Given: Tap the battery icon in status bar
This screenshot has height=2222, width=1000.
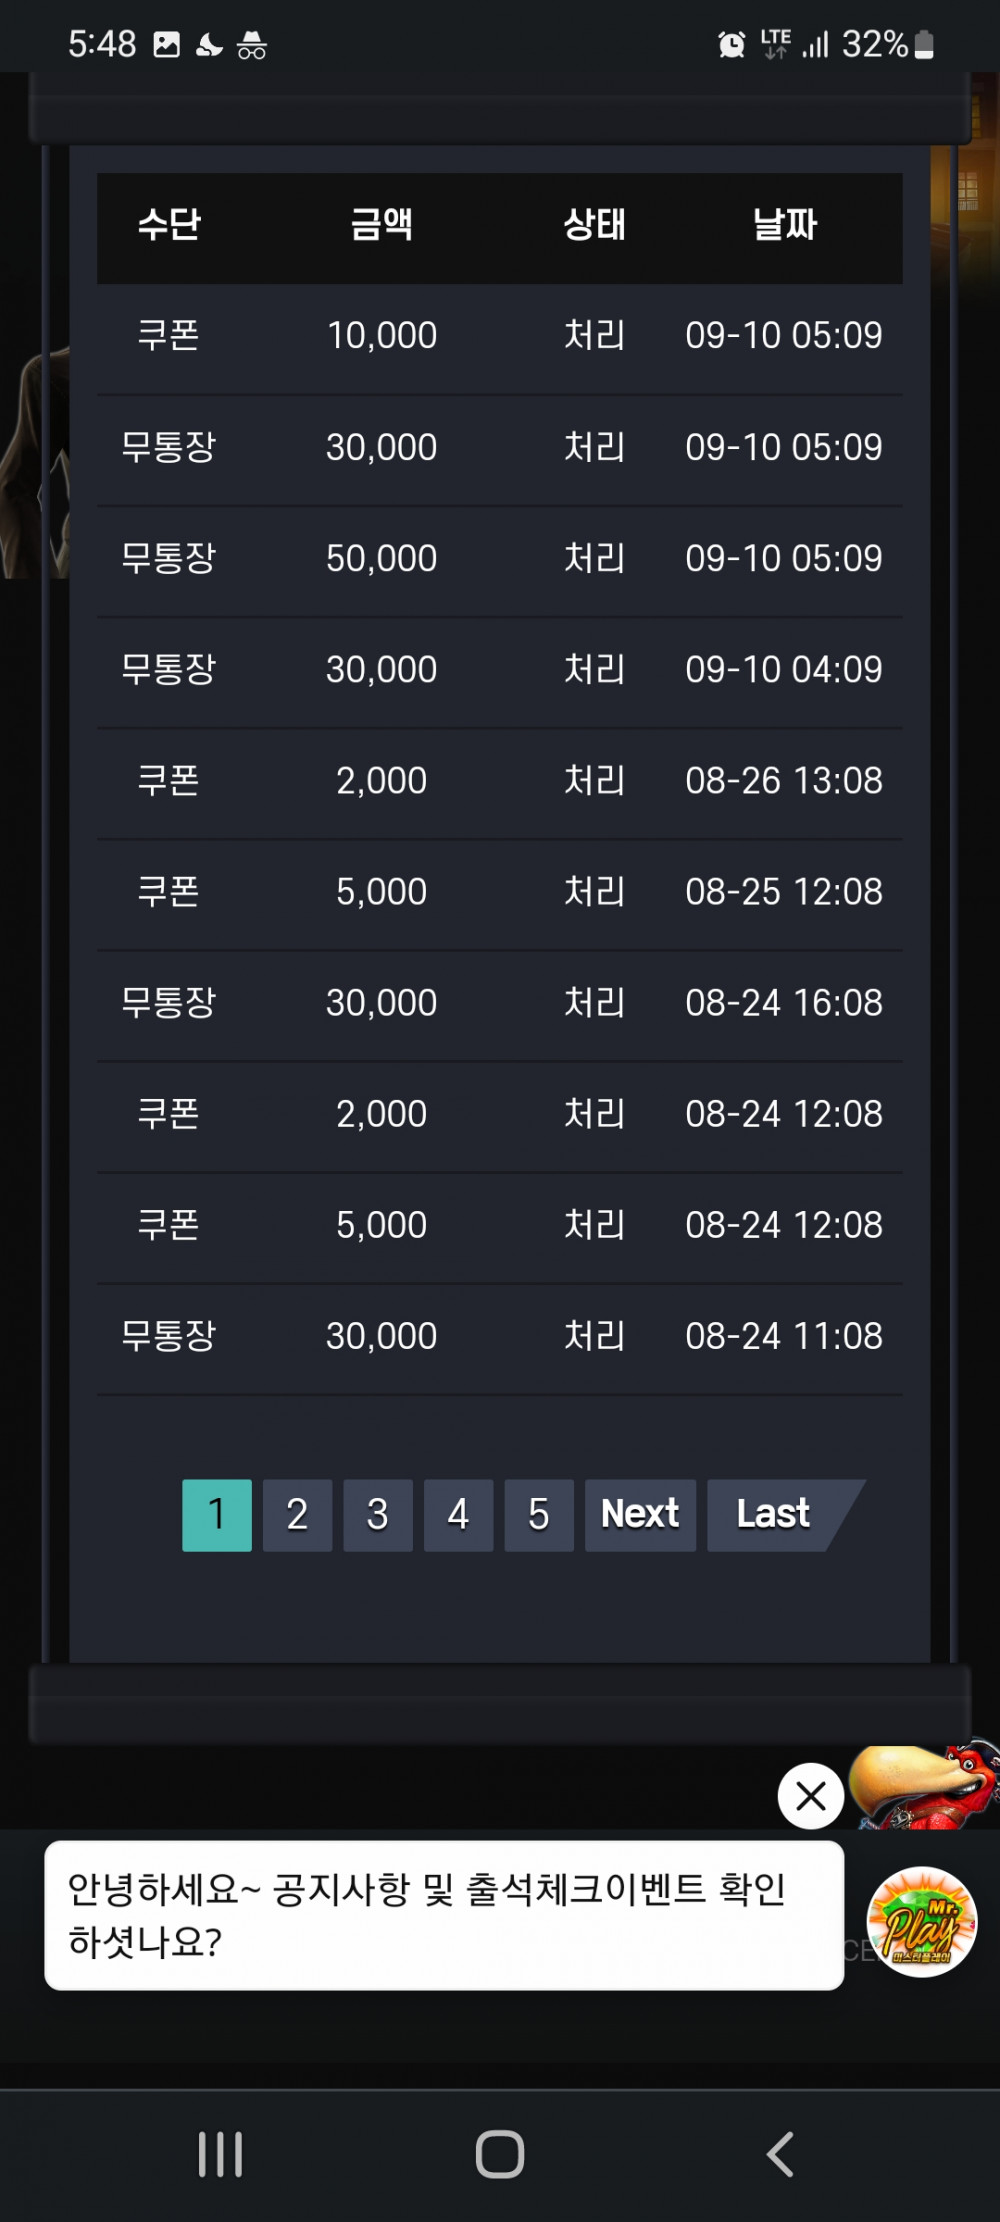Looking at the screenshot, I should (925, 44).
